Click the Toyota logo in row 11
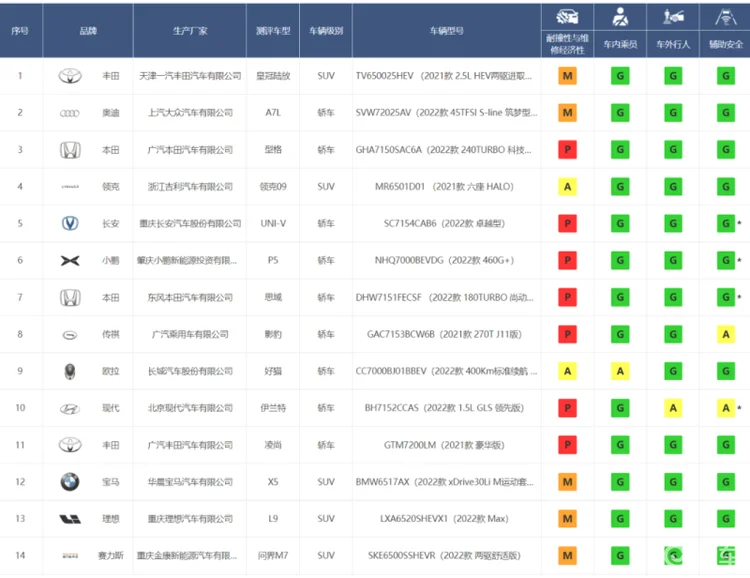Image resolution: width=750 pixels, height=578 pixels. 70,445
